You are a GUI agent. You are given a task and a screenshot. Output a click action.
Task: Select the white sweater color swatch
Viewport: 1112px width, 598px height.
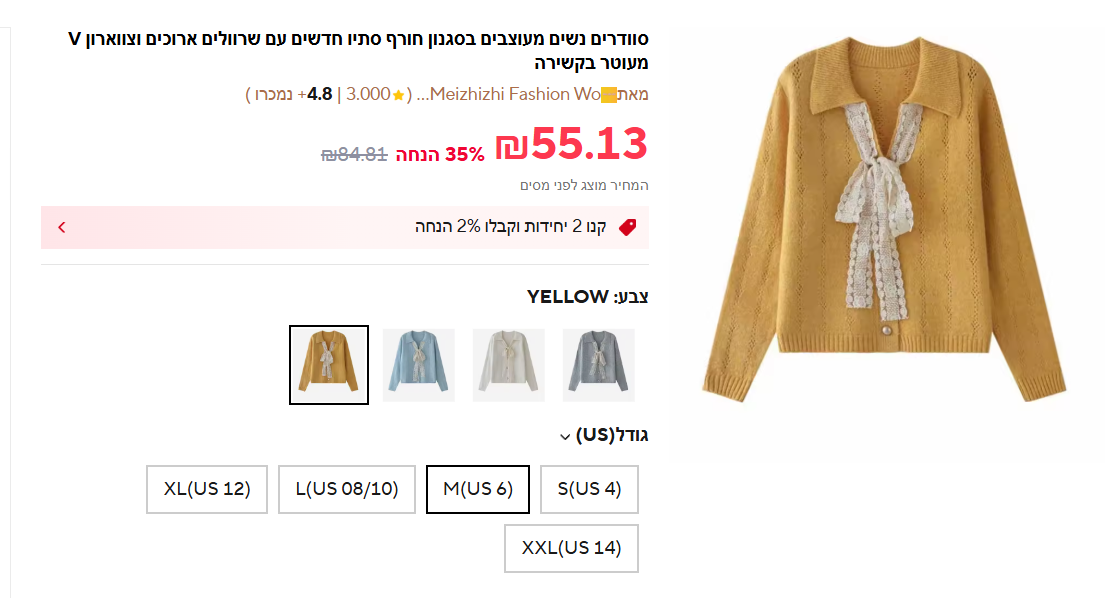[x=509, y=365]
